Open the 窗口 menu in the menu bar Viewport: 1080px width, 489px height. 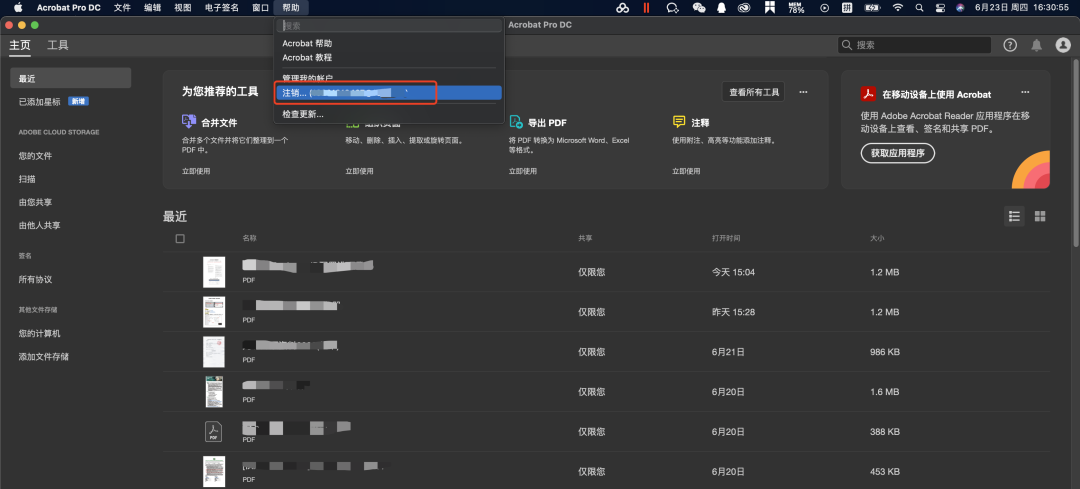point(260,8)
